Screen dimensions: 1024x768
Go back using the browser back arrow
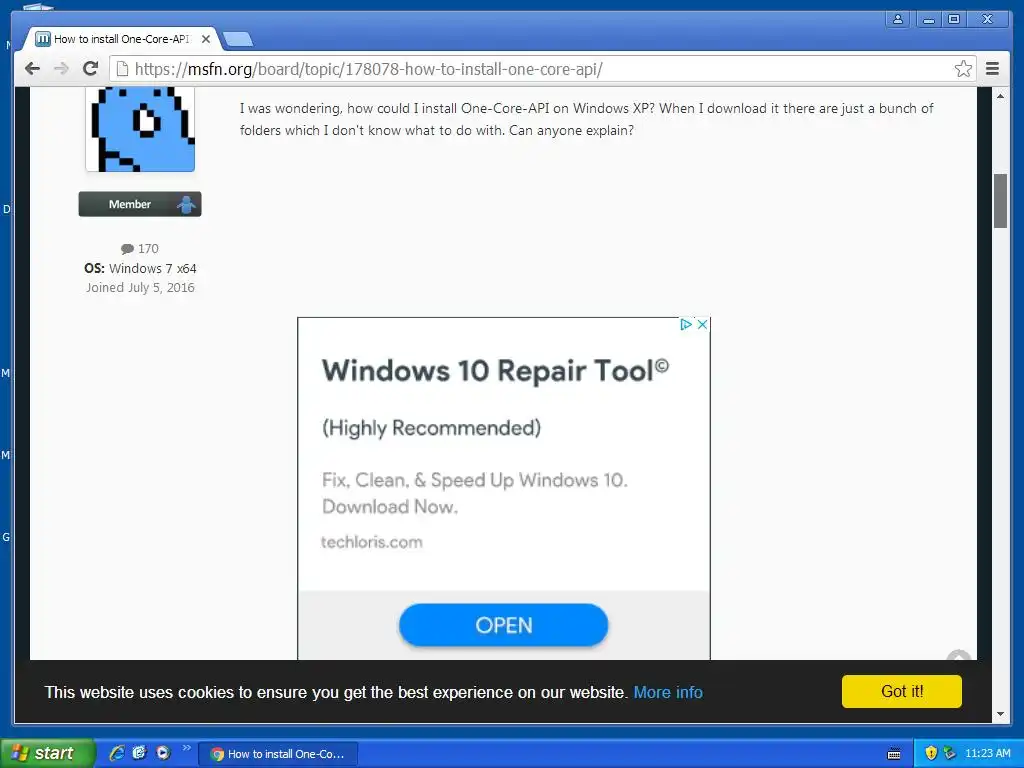pyautogui.click(x=32, y=69)
